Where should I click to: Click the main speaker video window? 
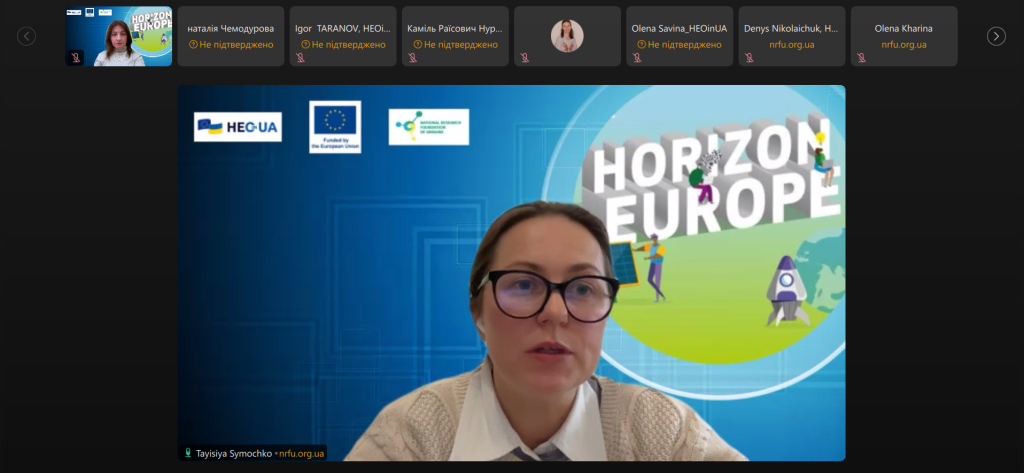click(x=511, y=270)
